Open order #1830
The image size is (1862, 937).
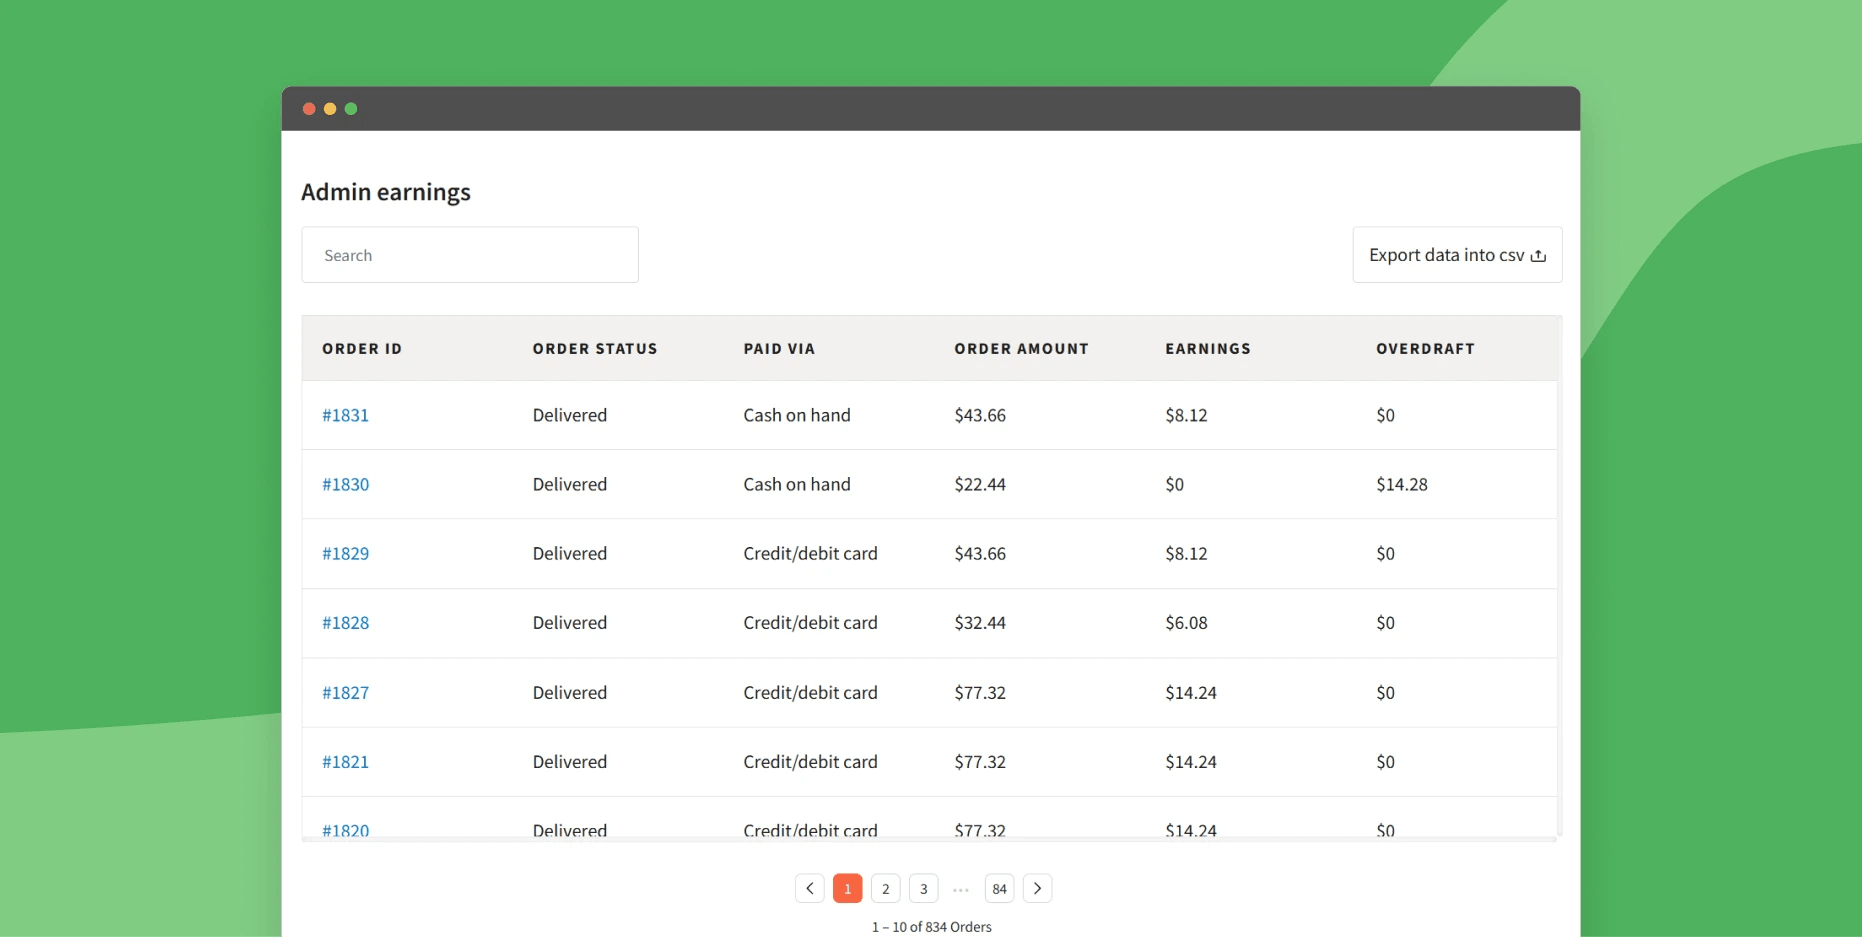pyautogui.click(x=345, y=484)
